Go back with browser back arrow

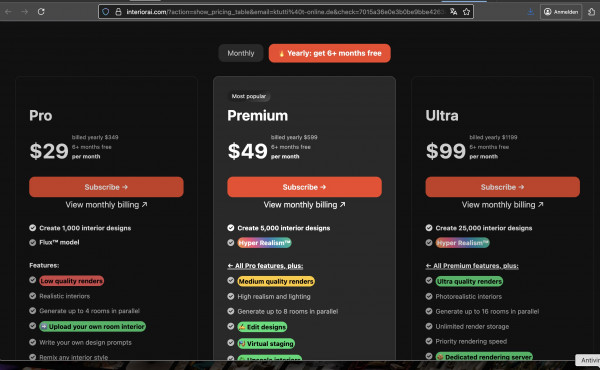[8, 12]
